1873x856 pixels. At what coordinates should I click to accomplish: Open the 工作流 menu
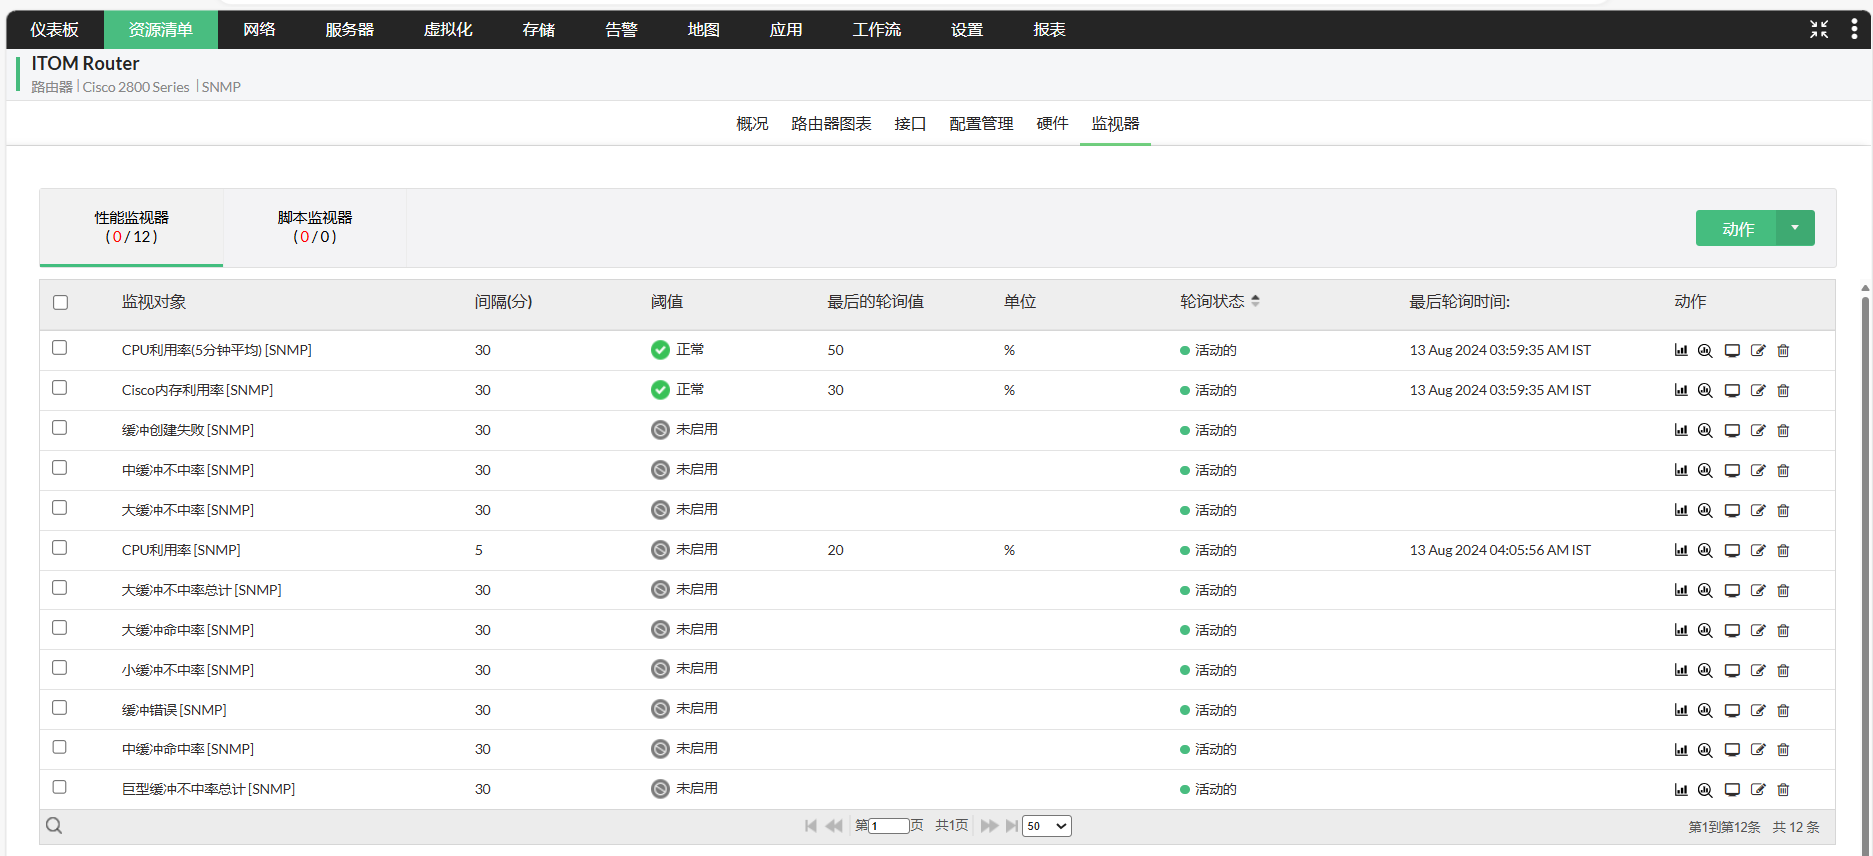[x=876, y=29]
